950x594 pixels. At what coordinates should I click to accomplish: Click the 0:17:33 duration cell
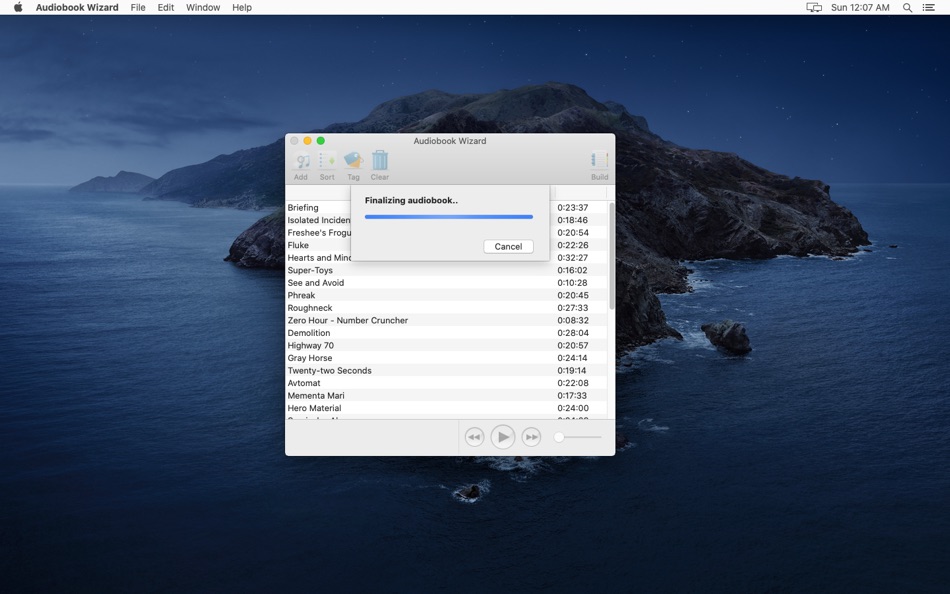[573, 395]
